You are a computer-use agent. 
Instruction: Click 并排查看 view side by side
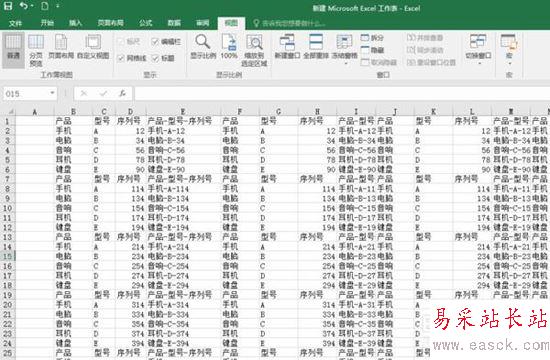[x=425, y=38]
